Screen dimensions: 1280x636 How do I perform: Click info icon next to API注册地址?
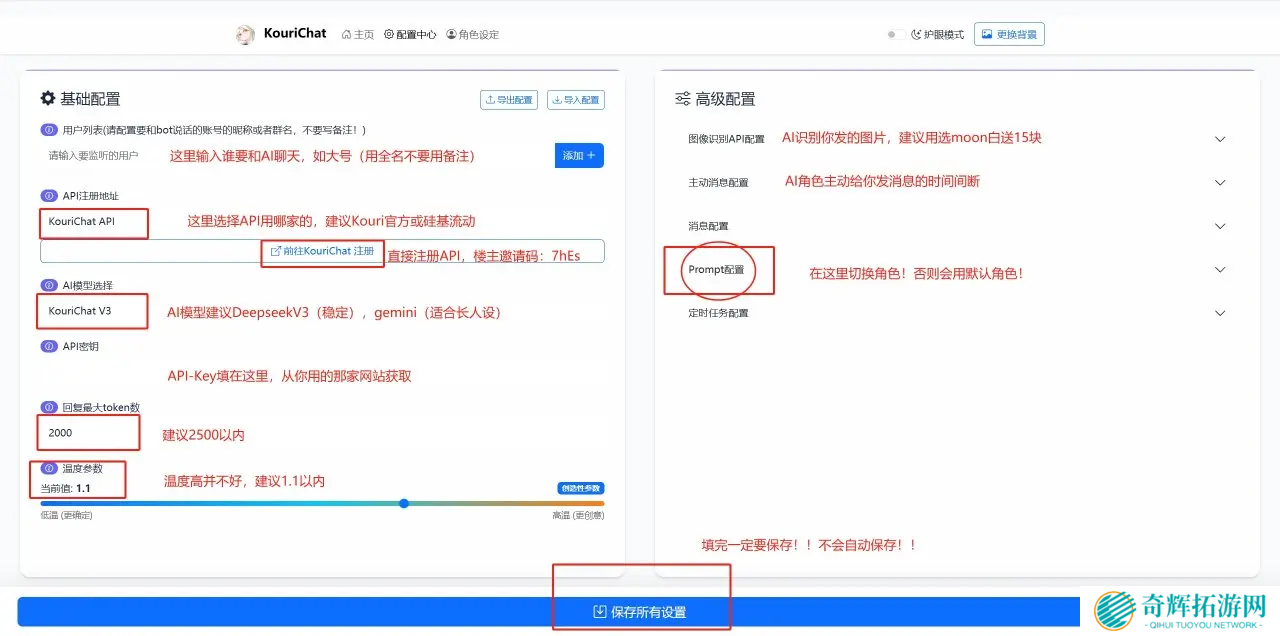pos(49,196)
